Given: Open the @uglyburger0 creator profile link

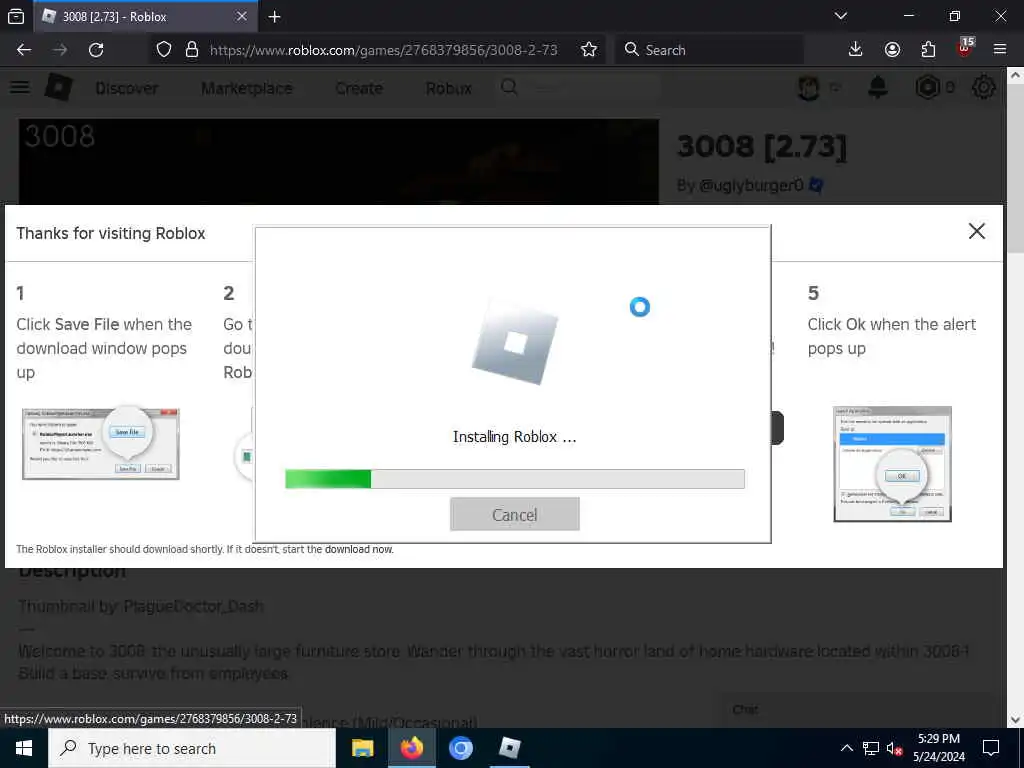Looking at the screenshot, I should tap(750, 185).
